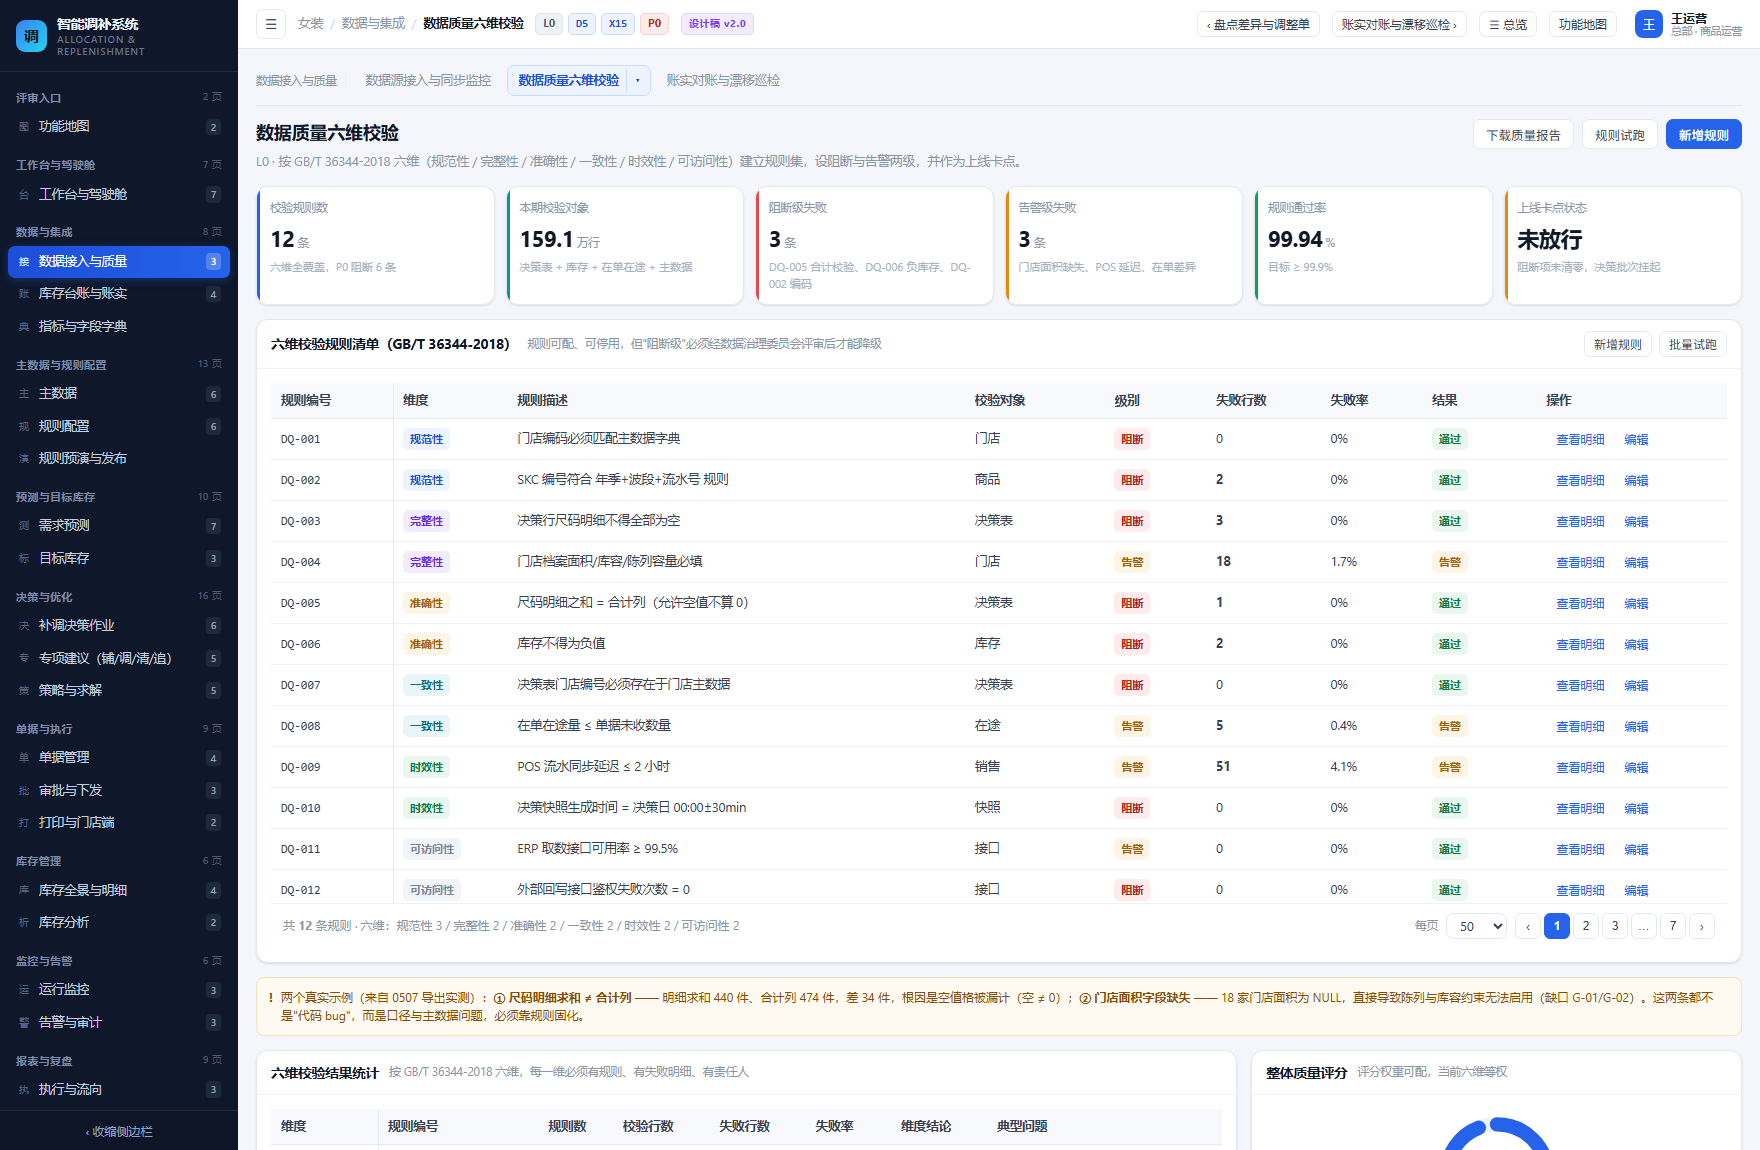
Task: Click previous page arrow in pagination
Action: coord(1528,926)
